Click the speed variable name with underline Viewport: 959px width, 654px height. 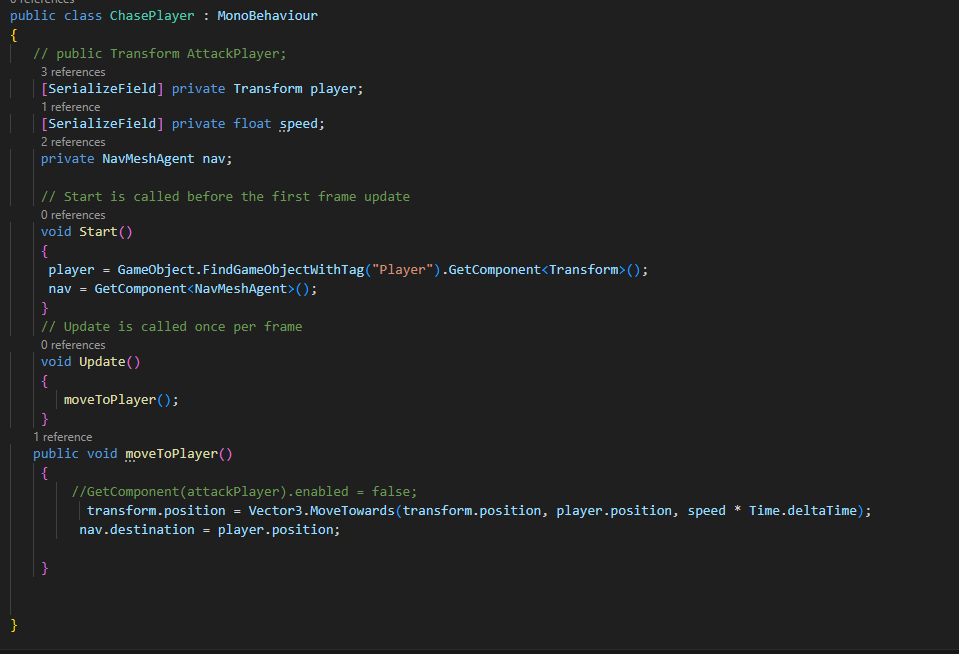(298, 124)
